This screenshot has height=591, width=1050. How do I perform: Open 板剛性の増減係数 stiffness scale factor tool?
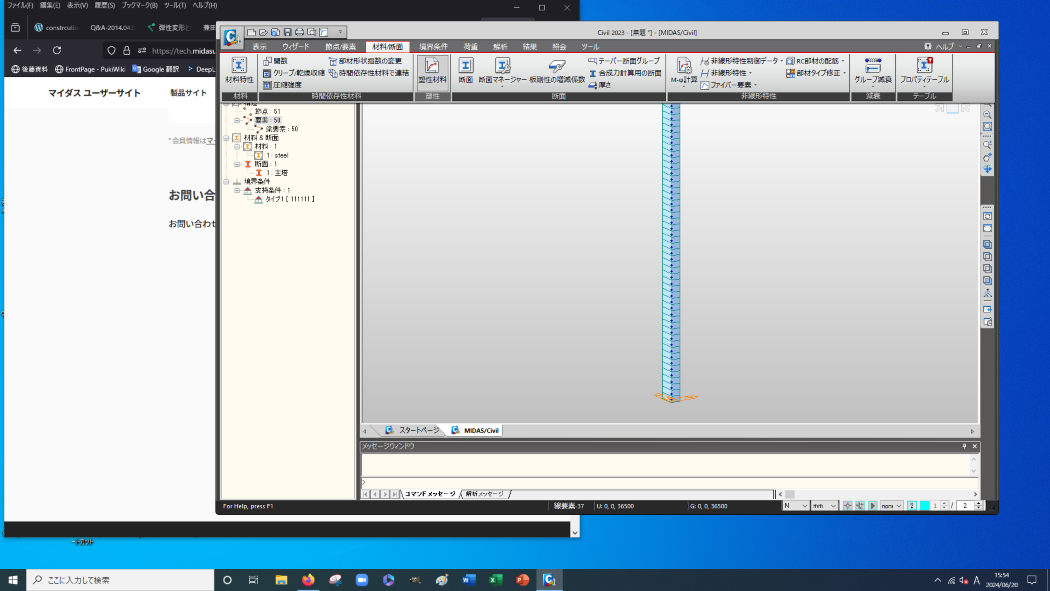coord(556,71)
